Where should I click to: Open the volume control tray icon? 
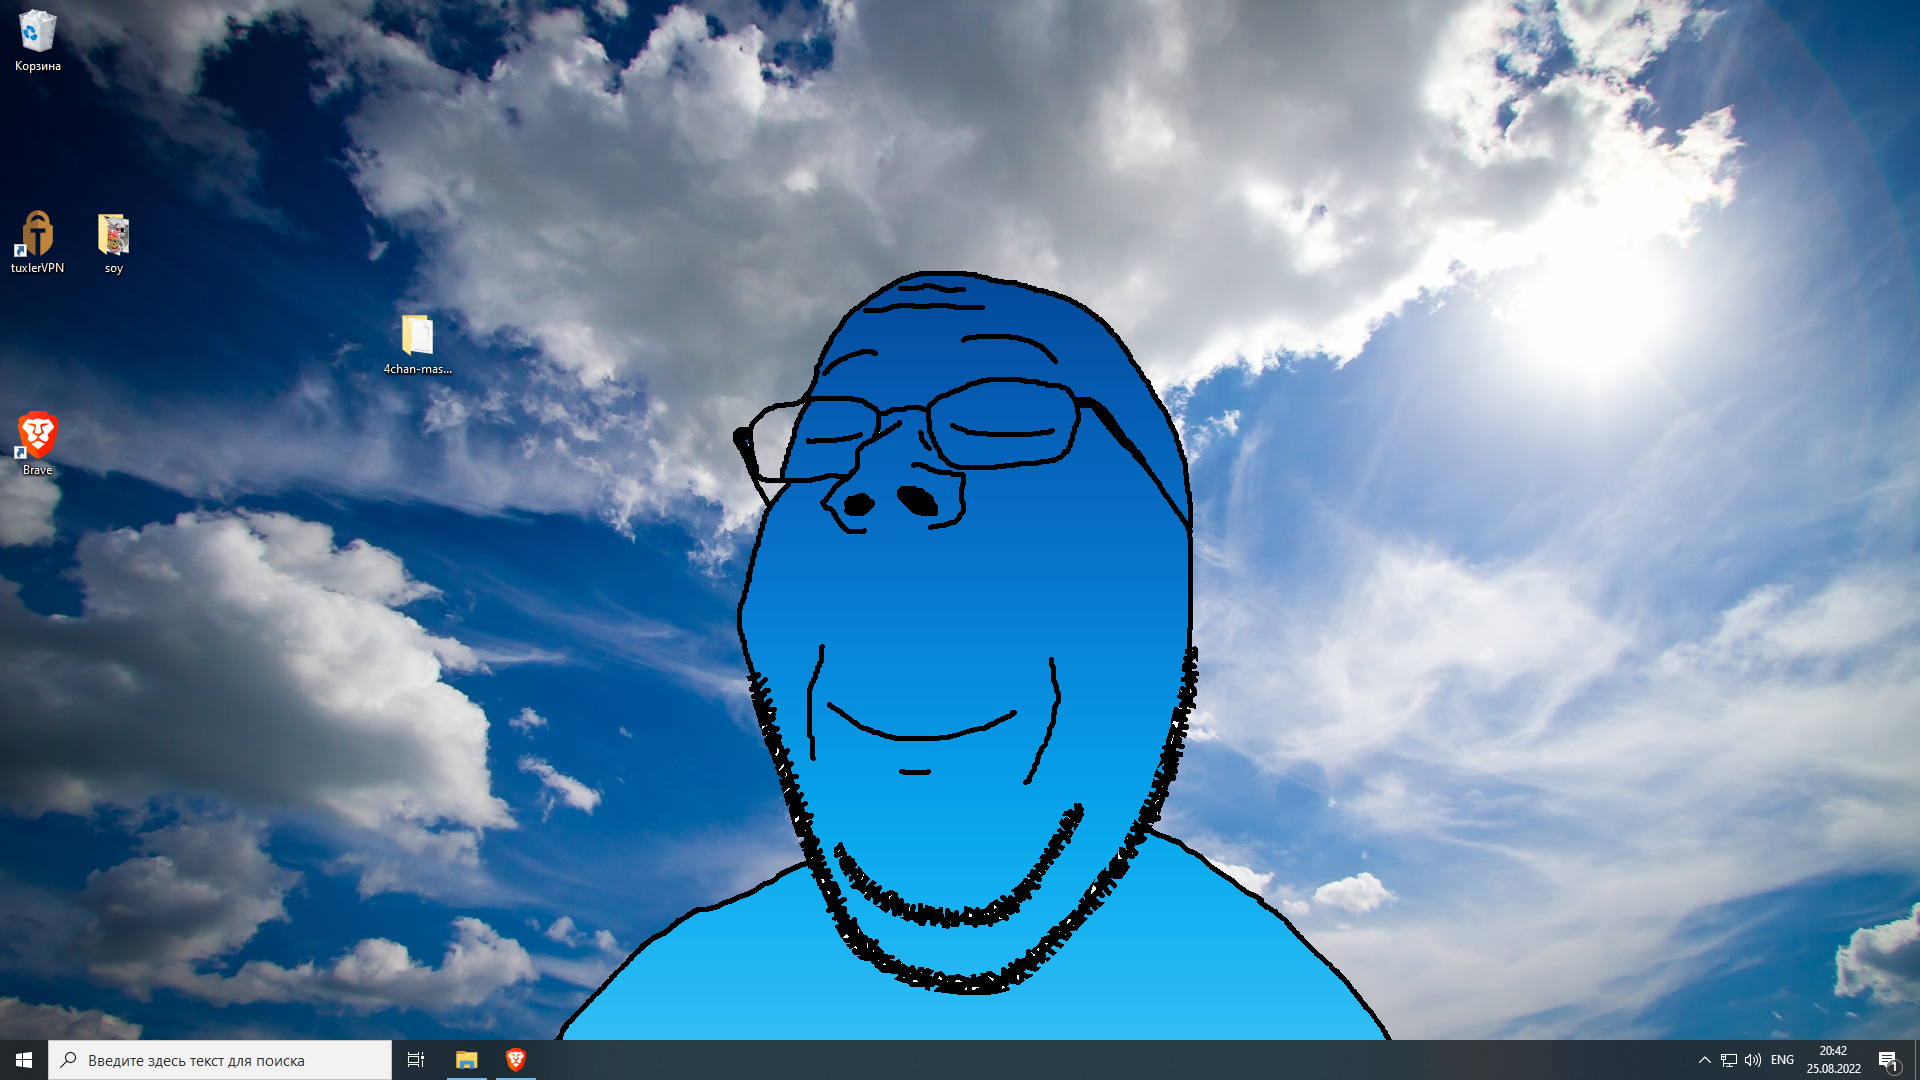coord(1752,1060)
